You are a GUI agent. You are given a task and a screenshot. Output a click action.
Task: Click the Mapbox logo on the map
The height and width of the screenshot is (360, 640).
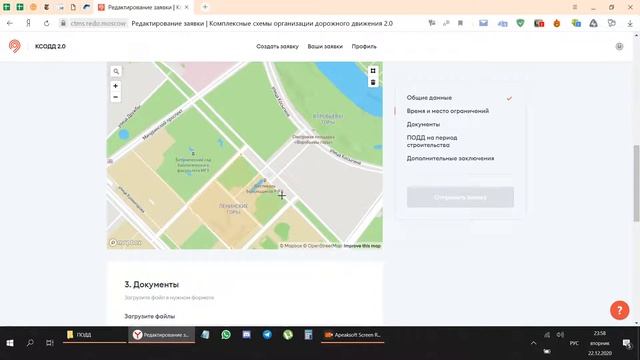point(125,242)
